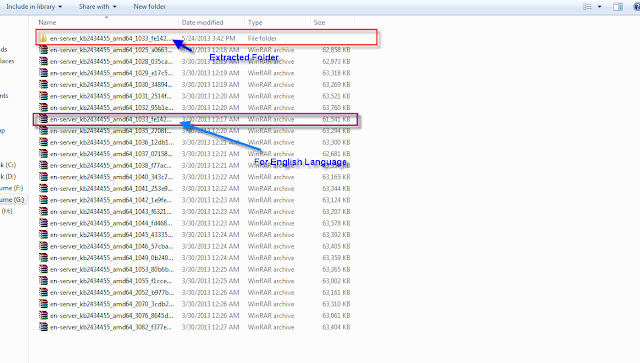
Task: Click the WinRAR icon for 1035_2708f archive
Action: point(43,131)
